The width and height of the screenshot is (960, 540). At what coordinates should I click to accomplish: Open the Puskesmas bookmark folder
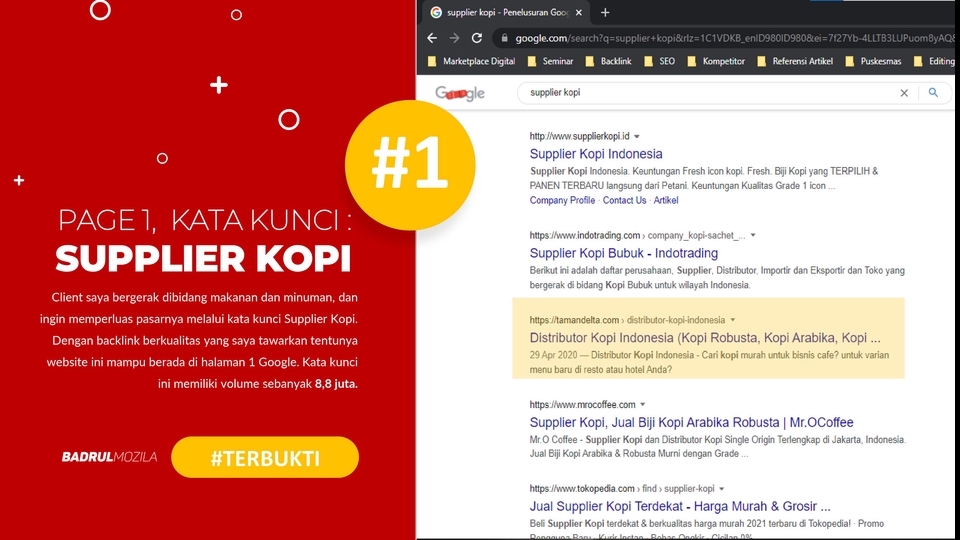[x=874, y=61]
